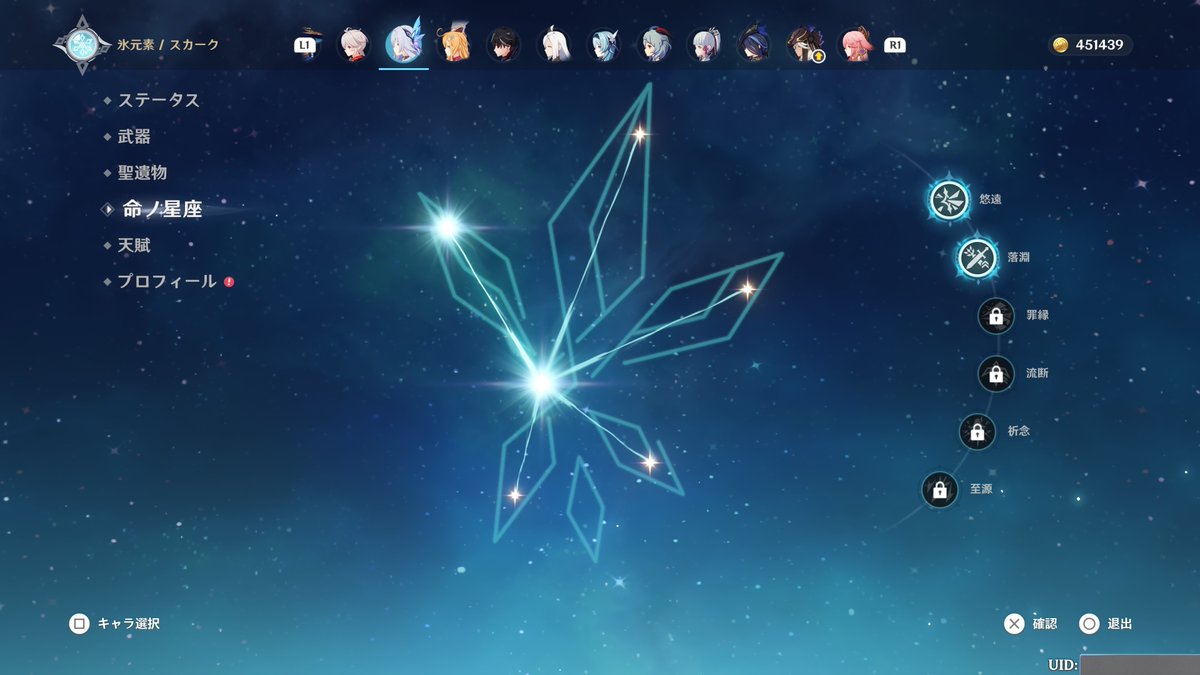Open the locked 罪縁 constellation node
1200x675 pixels.
pos(995,316)
